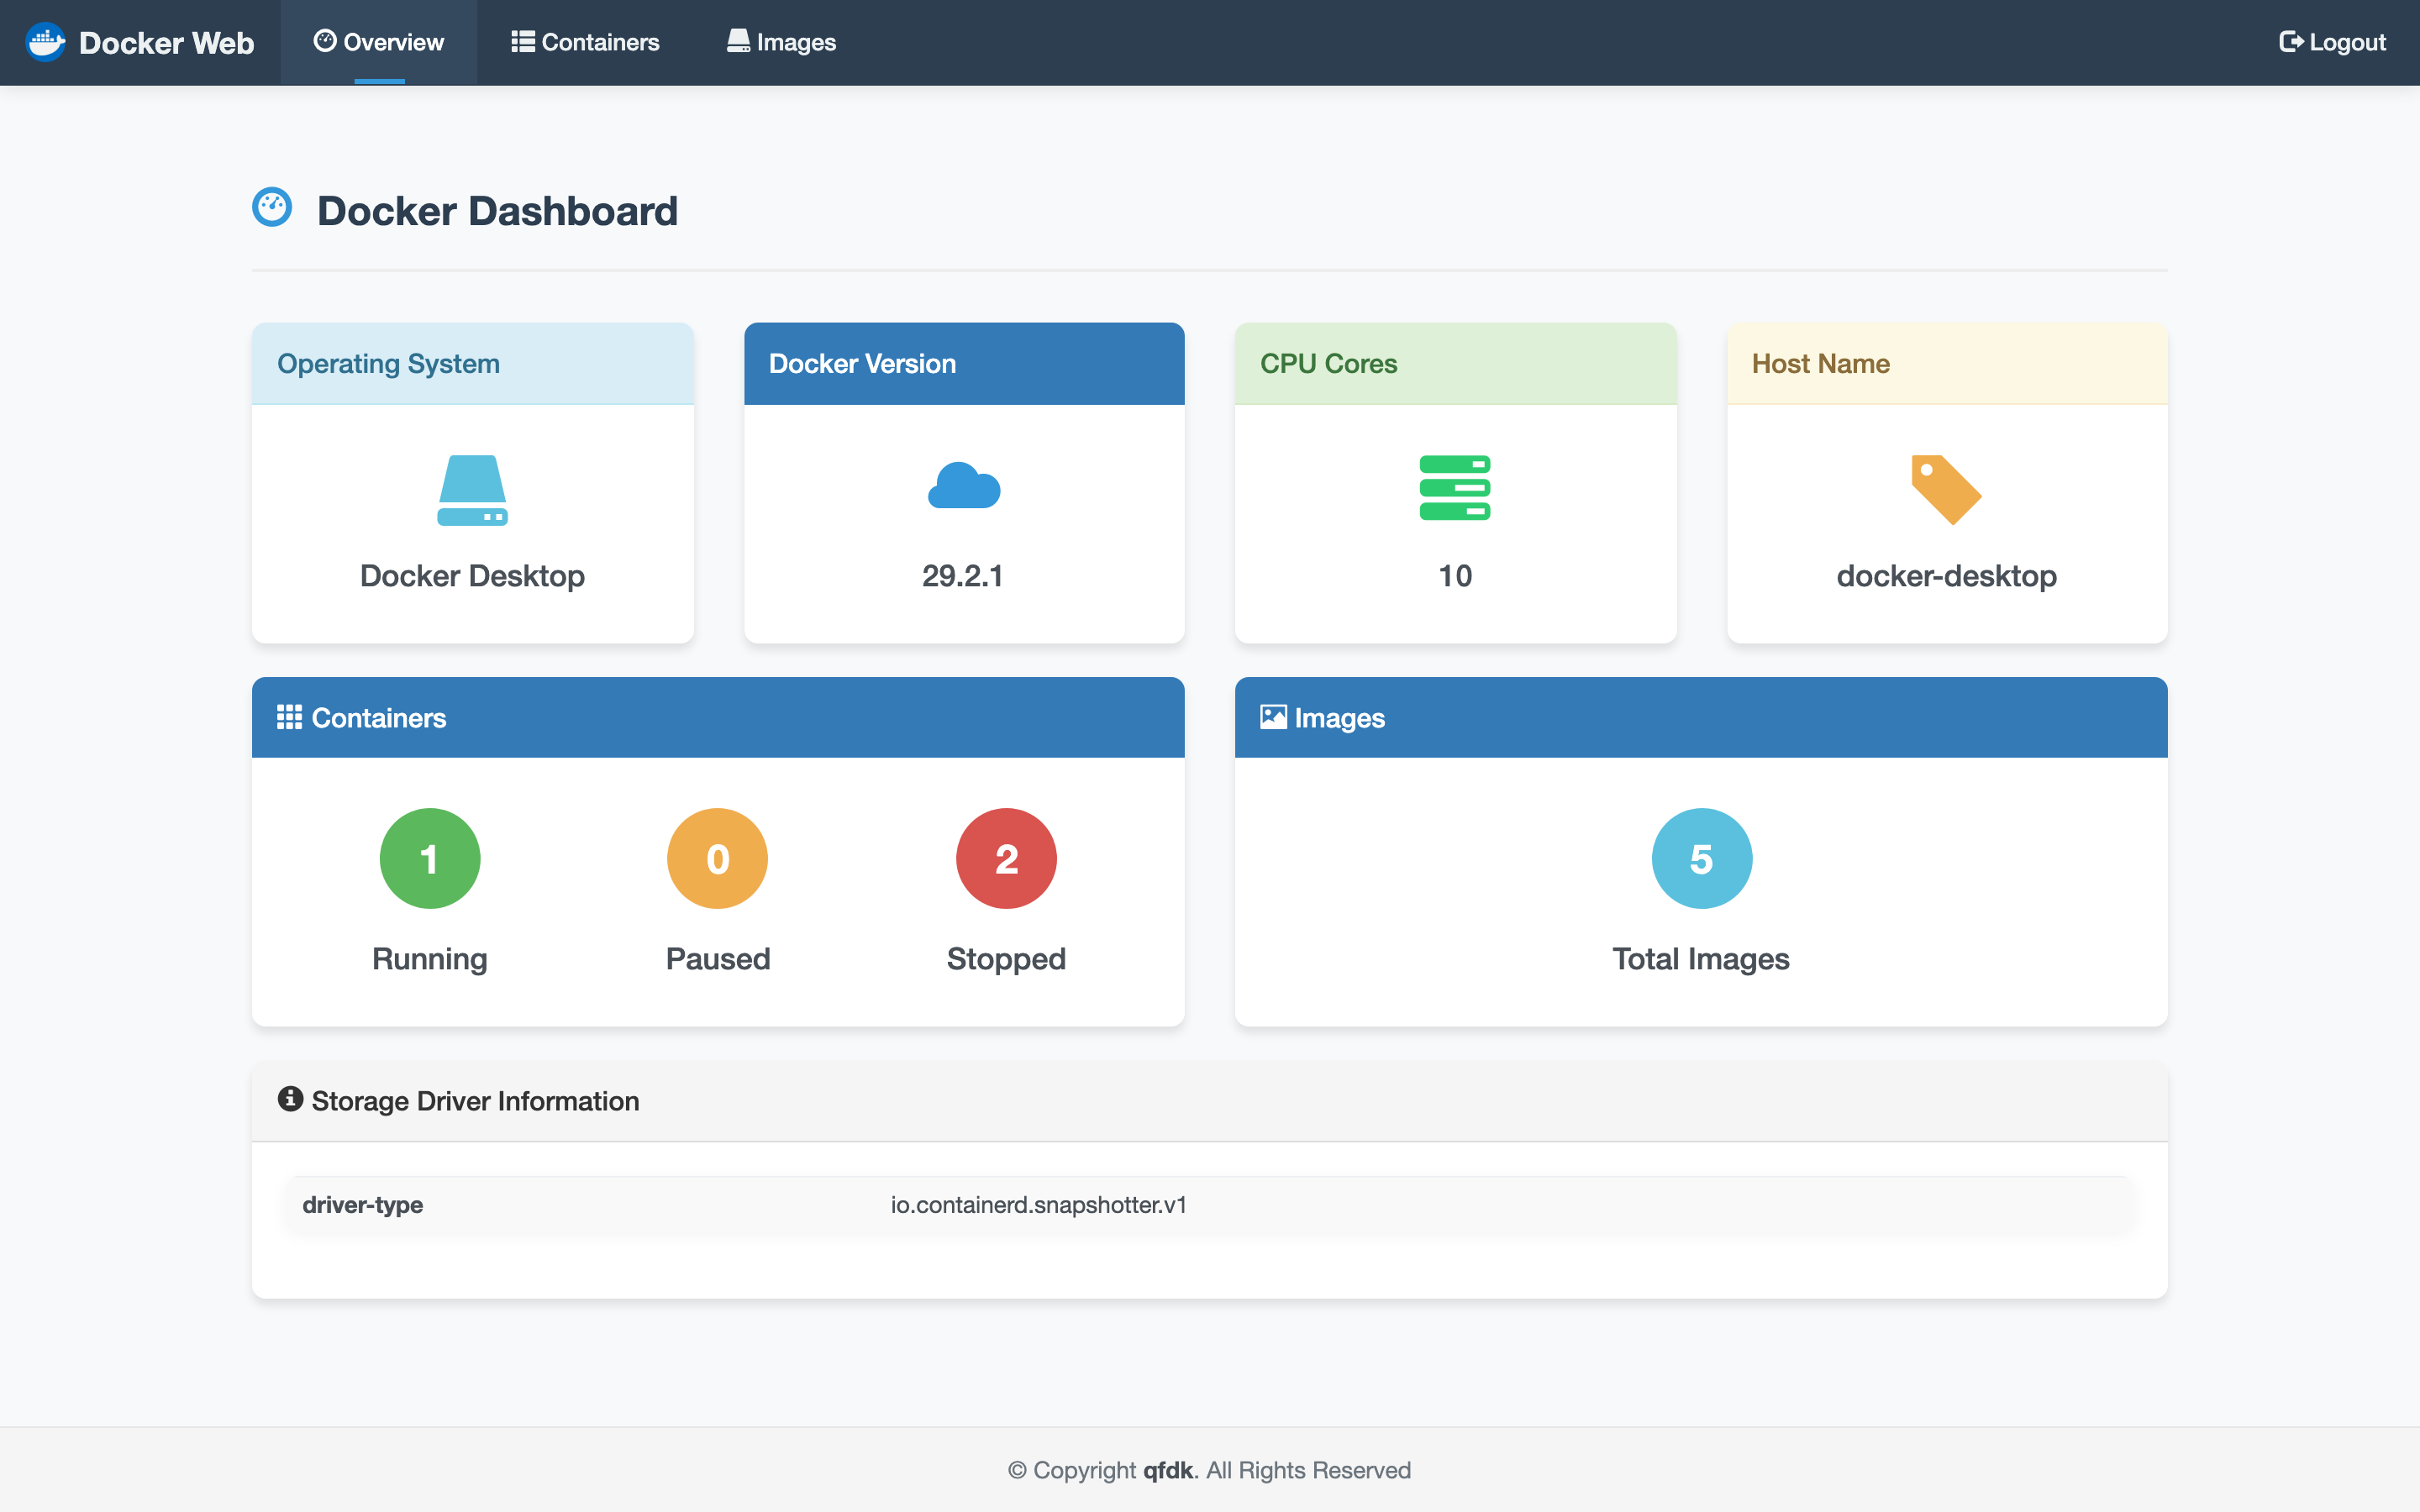Viewport: 2420px width, 1512px height.
Task: Click the Operating System card header
Action: [x=473, y=364]
